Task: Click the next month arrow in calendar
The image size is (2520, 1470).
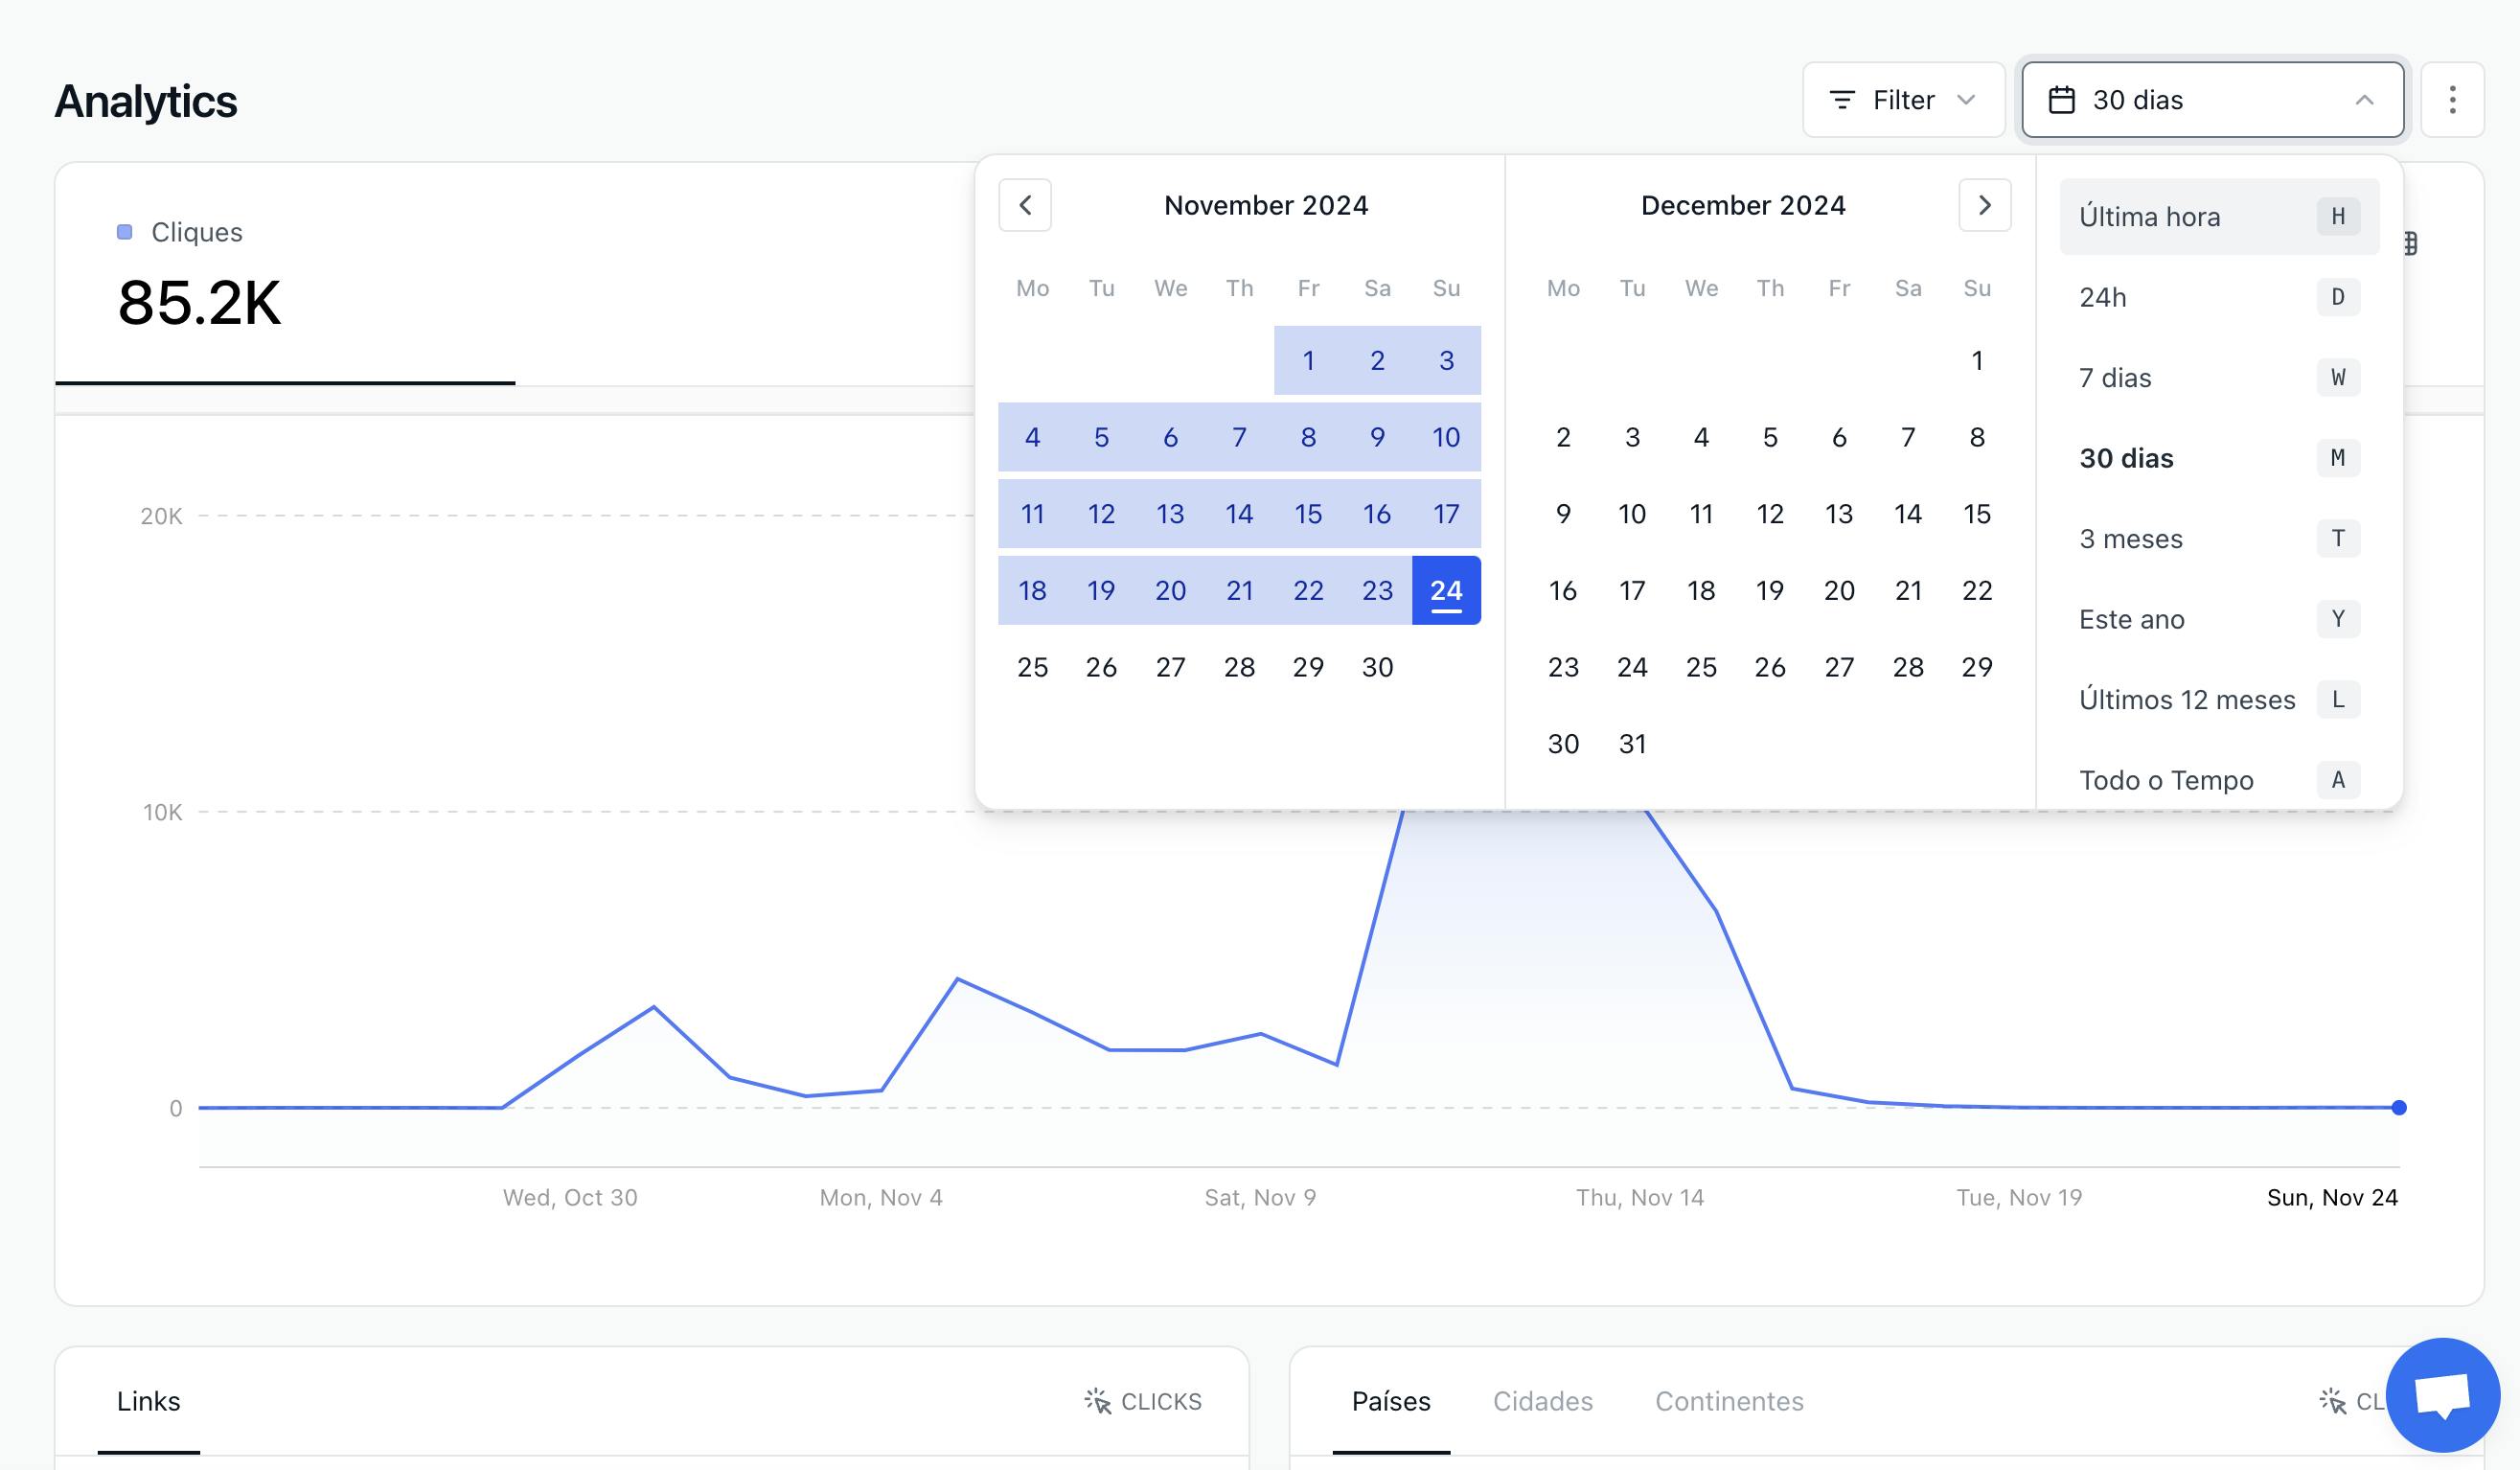Action: coord(1984,205)
